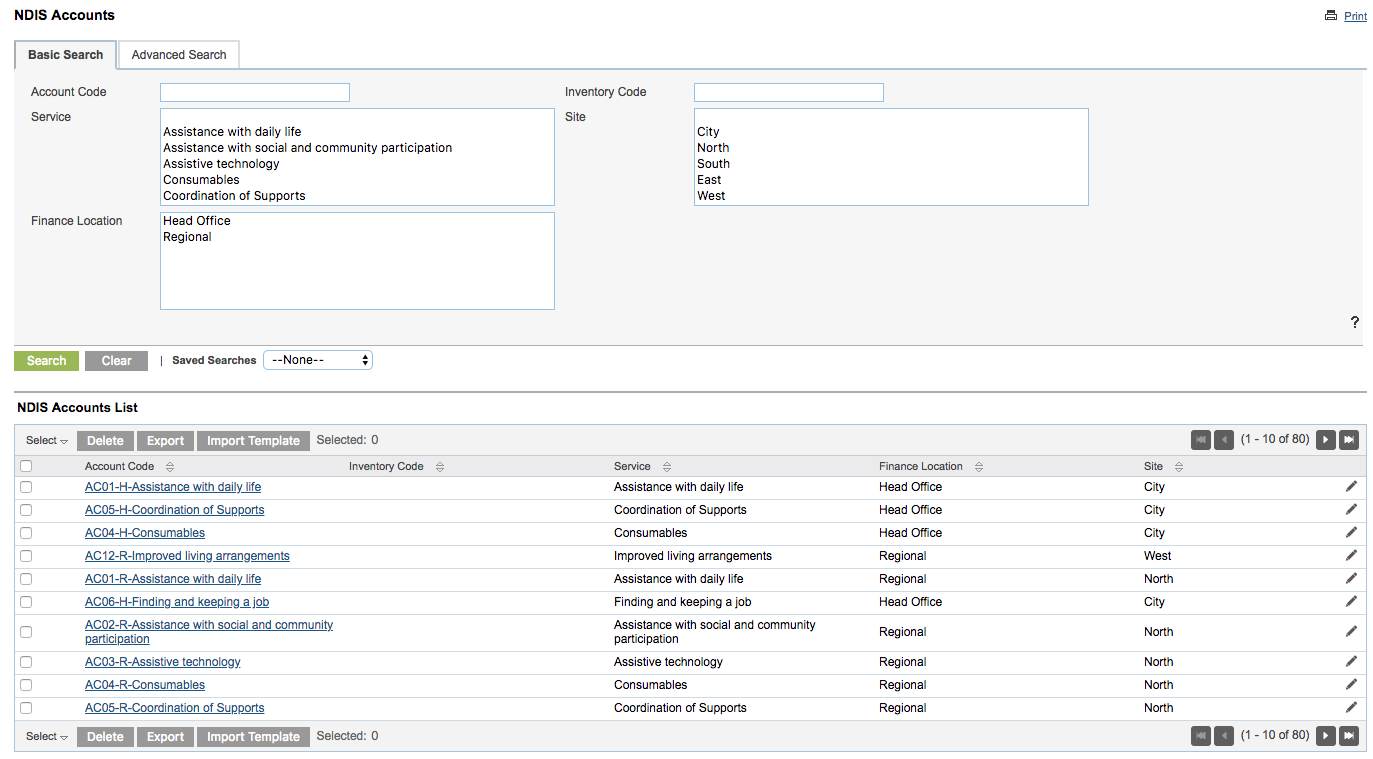Viewport: 1373px width, 759px height.
Task: Select 'West' in the Site listbox
Action: (711, 196)
